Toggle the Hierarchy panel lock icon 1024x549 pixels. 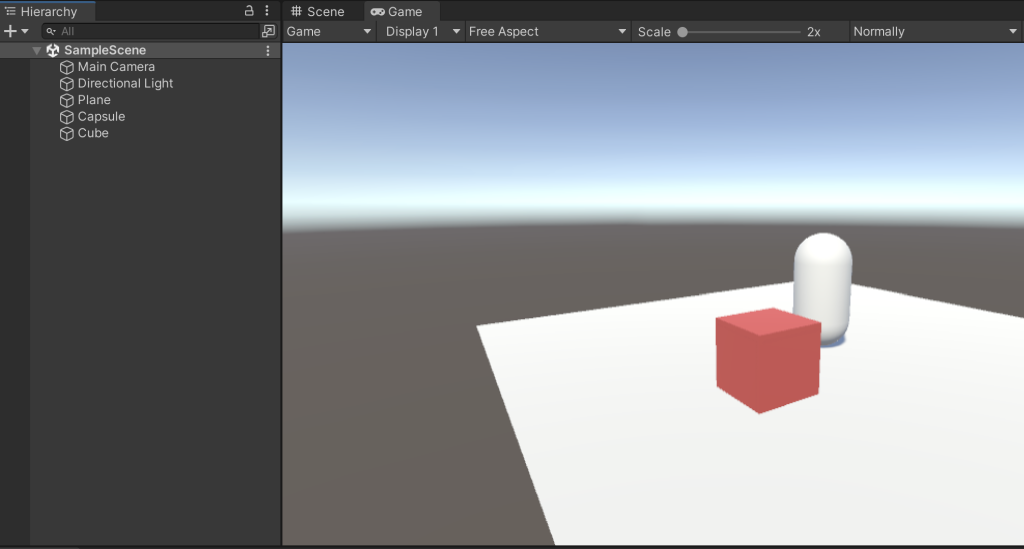point(249,11)
